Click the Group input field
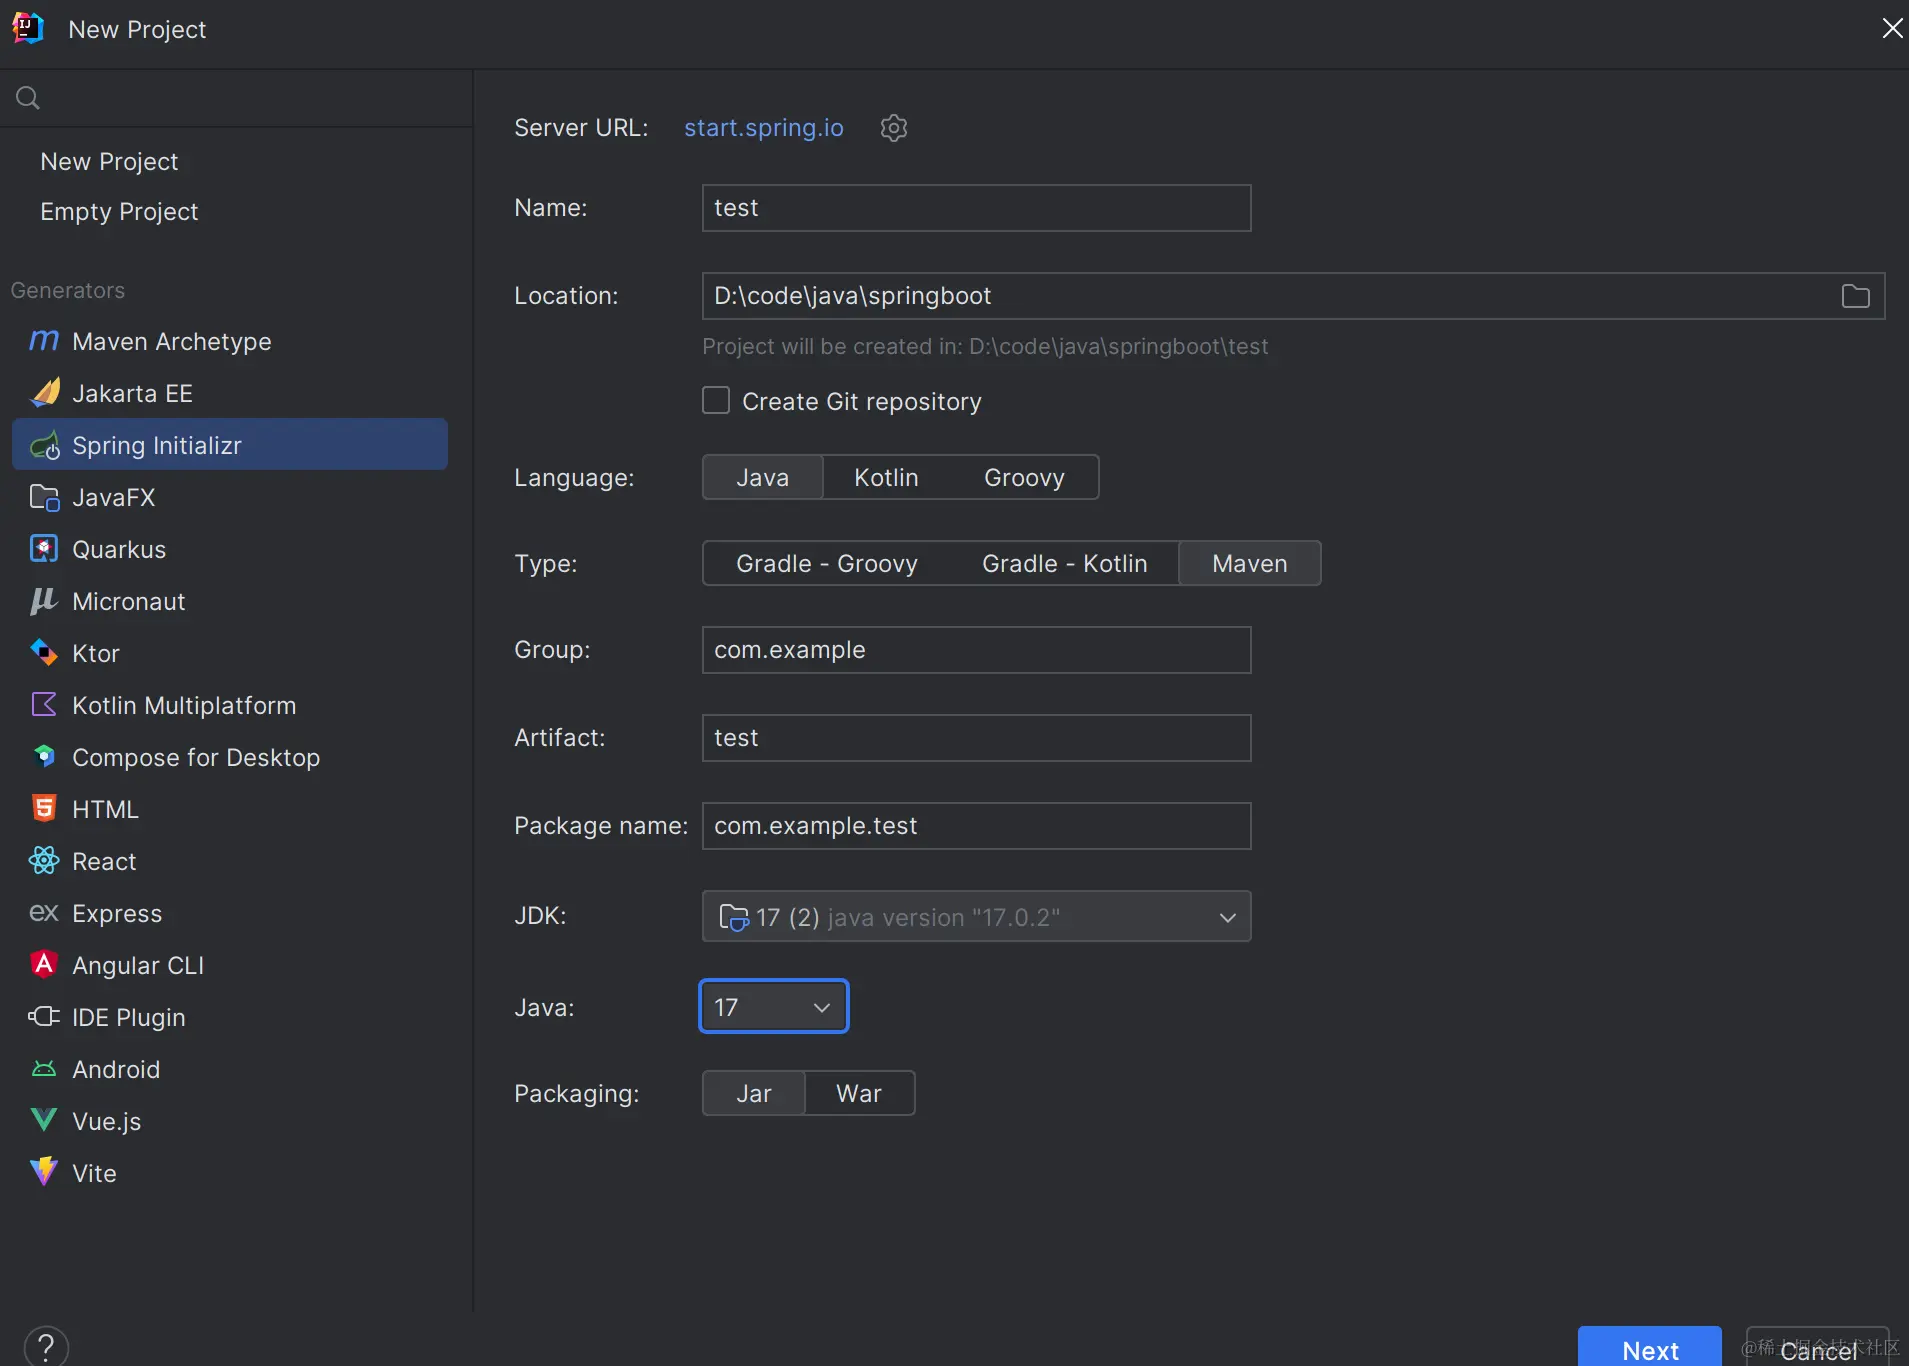Viewport: 1909px width, 1366px height. [x=977, y=650]
